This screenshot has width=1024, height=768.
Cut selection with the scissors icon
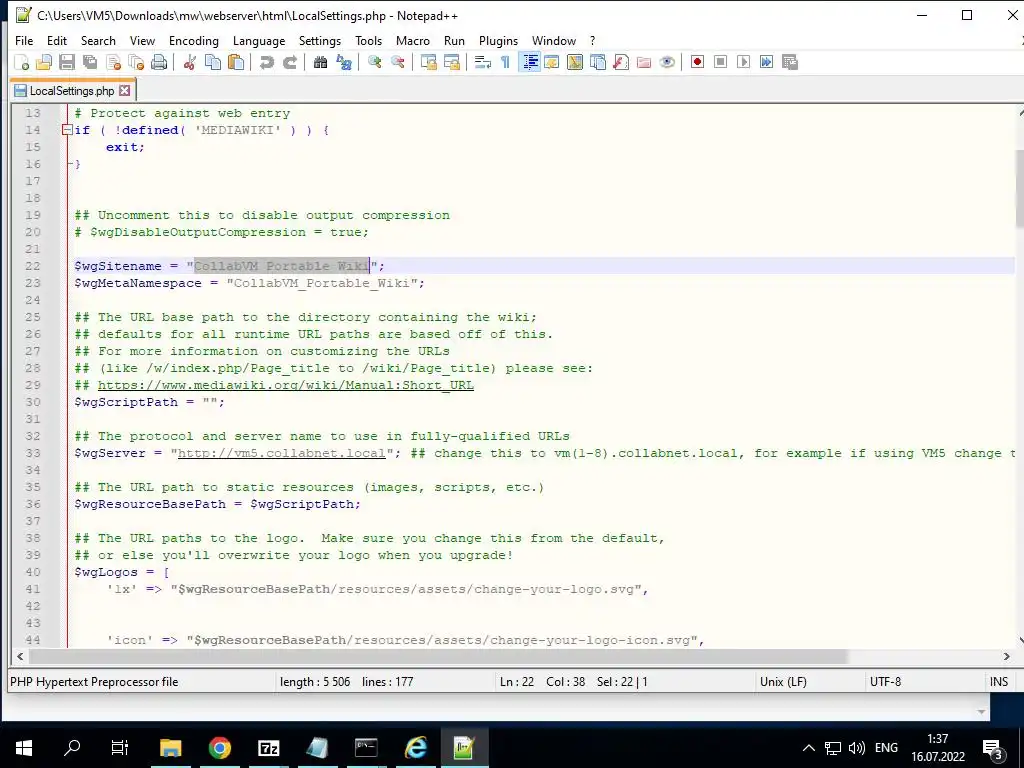click(189, 62)
